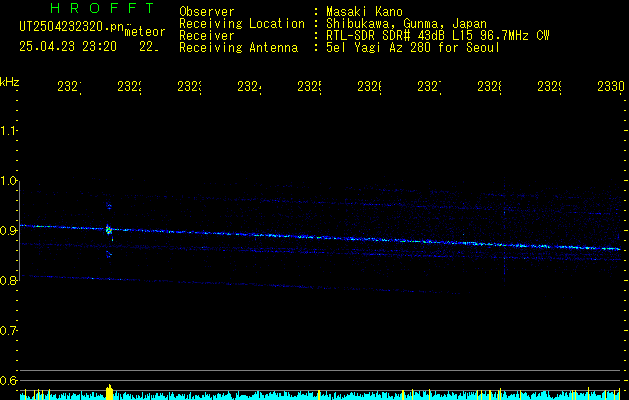Click the 1.1 frequency axis label

9,130
